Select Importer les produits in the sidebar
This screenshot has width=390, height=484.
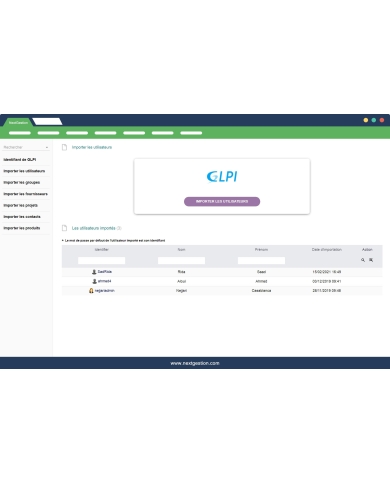[22, 228]
